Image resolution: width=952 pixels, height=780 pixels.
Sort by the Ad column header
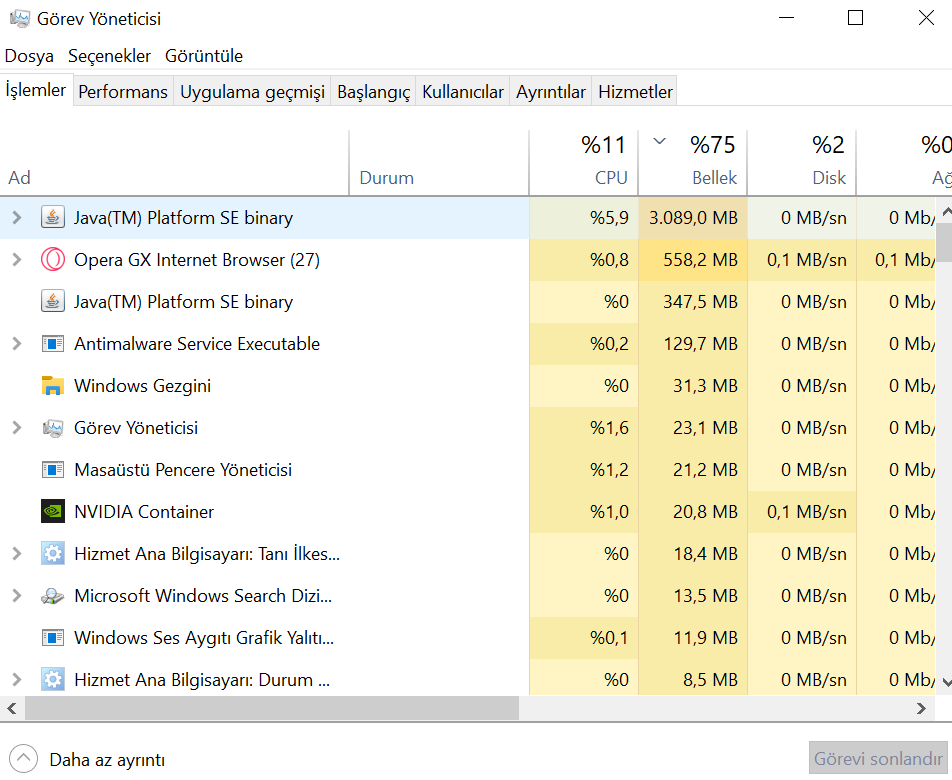point(174,163)
